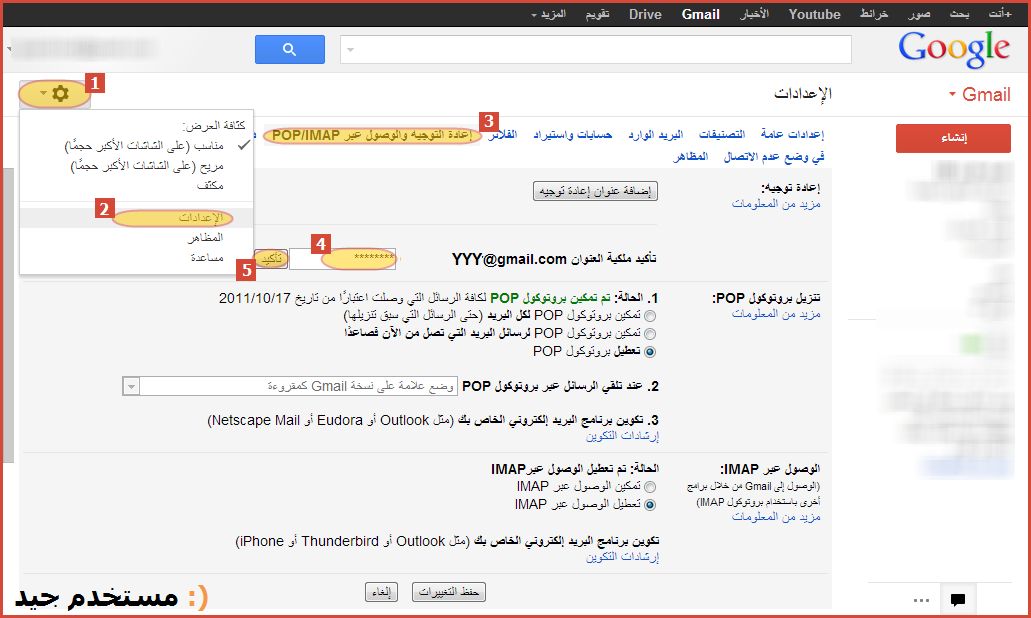This screenshot has width=1031, height=618.
Task: Choose المظاهر in the gear menu
Action: click(205, 237)
